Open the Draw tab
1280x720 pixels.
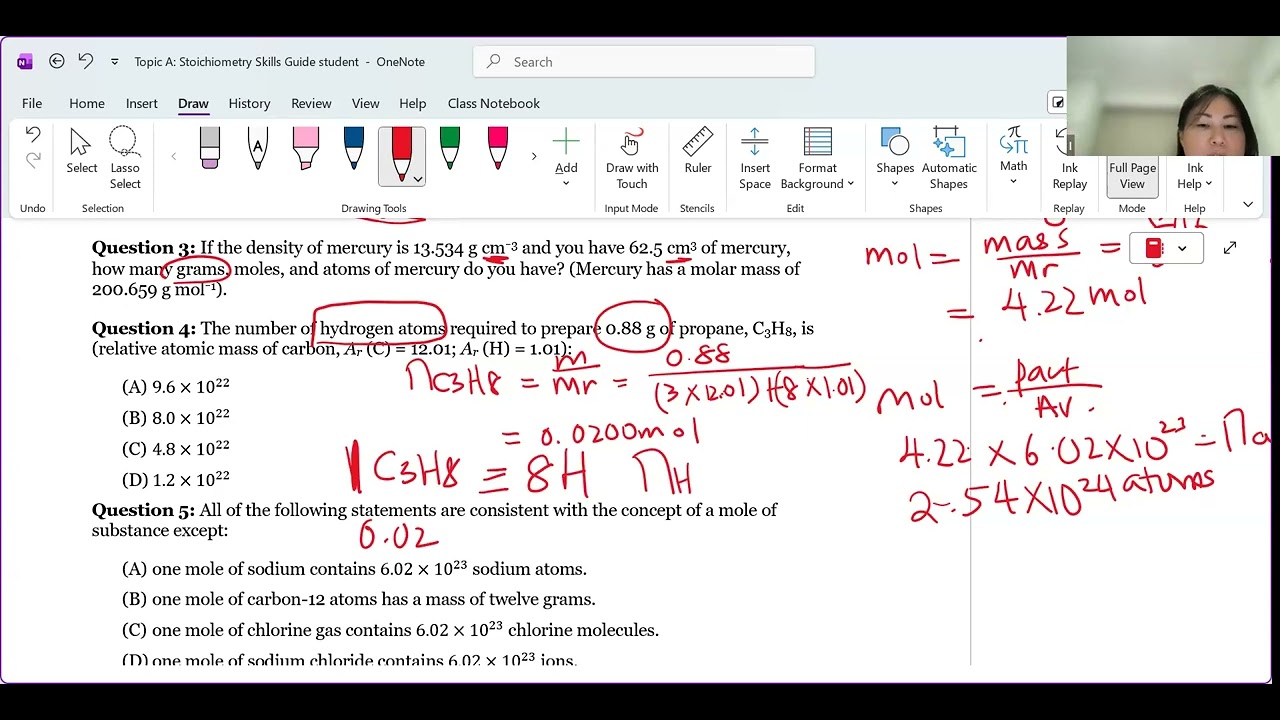(193, 103)
